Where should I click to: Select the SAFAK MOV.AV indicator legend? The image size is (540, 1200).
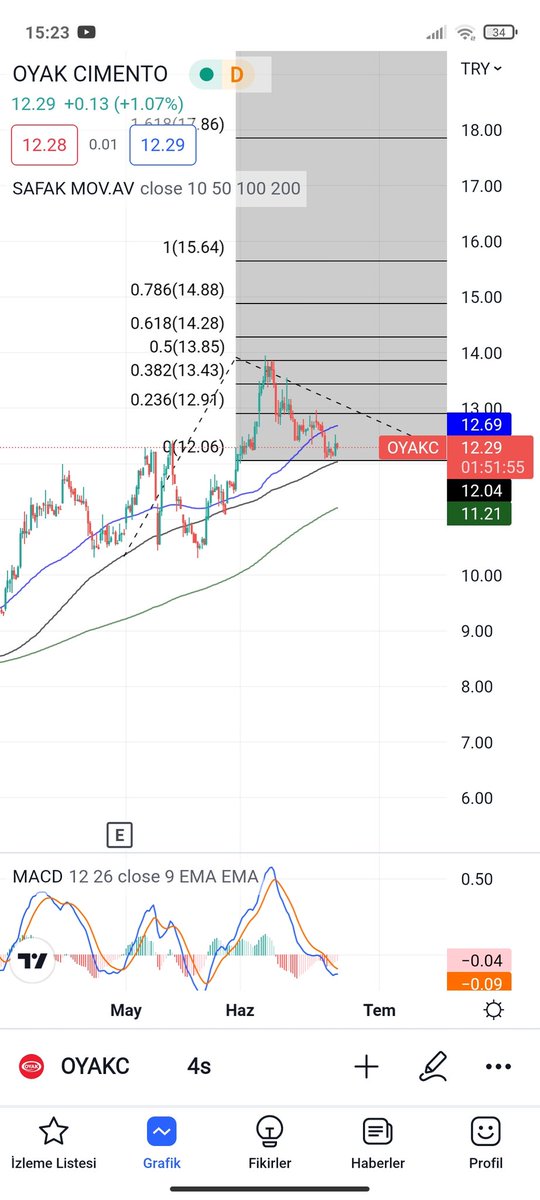point(156,188)
